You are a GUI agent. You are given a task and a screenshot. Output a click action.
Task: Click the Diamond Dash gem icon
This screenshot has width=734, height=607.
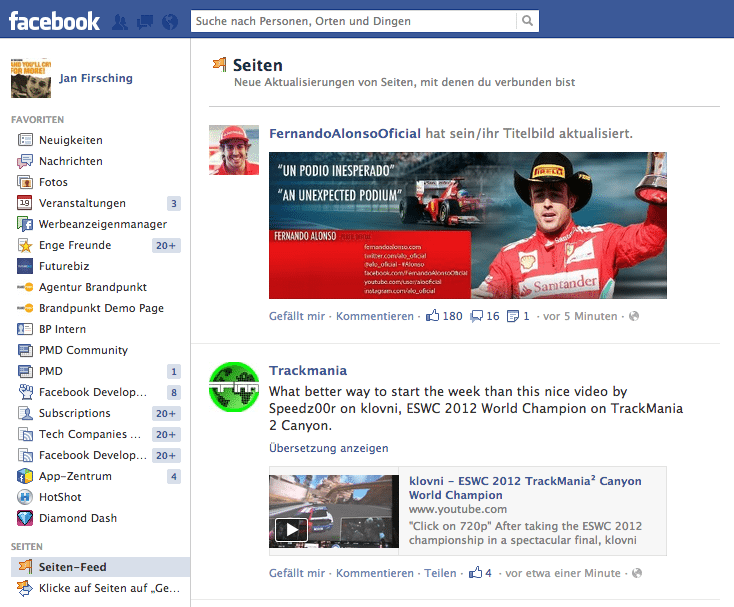coord(25,518)
